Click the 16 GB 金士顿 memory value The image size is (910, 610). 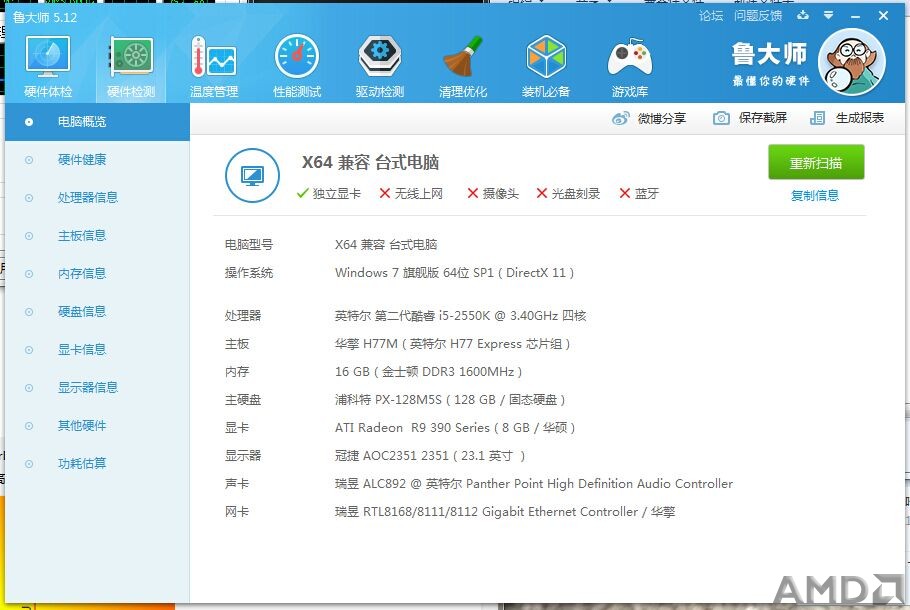tap(428, 371)
